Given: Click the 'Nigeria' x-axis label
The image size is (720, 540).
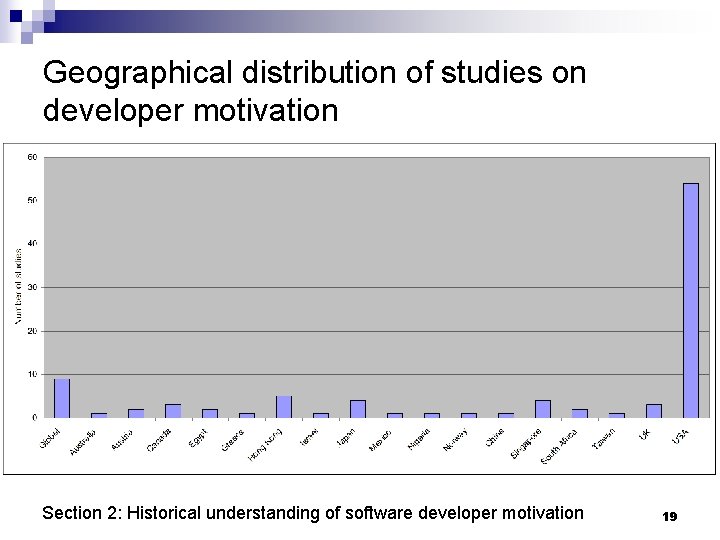Looking at the screenshot, I should [x=419, y=439].
